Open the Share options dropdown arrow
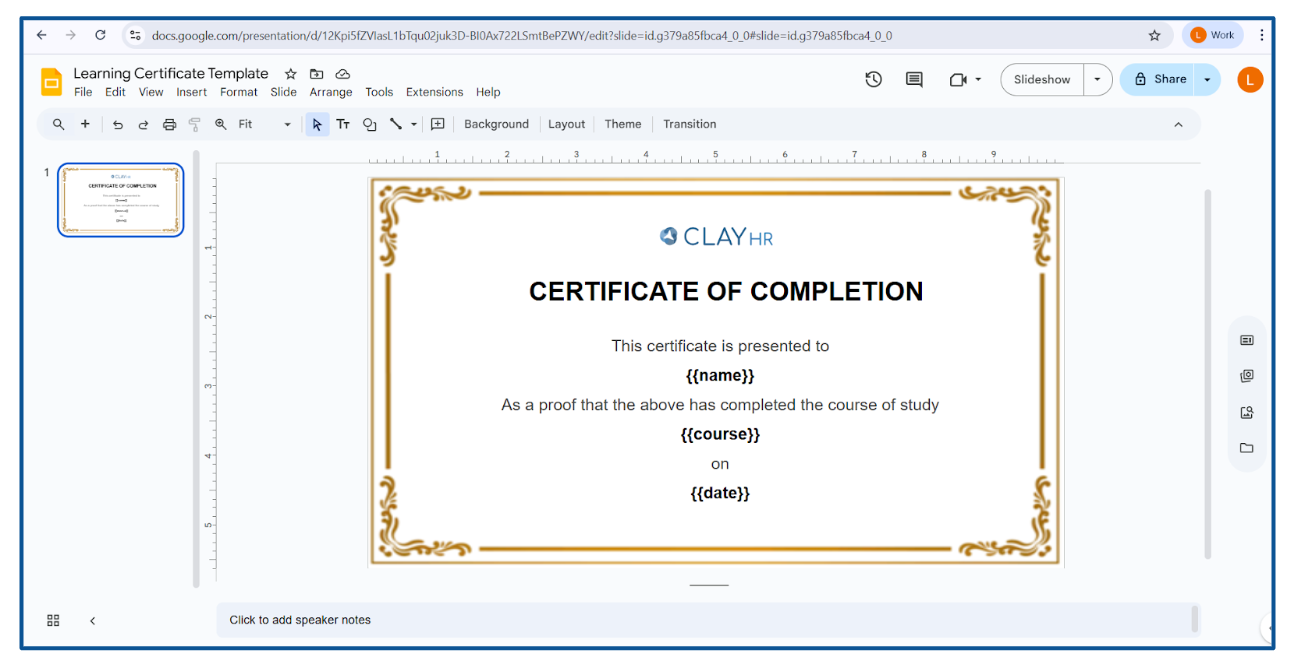This screenshot has width=1291, height=672. coord(1207,79)
